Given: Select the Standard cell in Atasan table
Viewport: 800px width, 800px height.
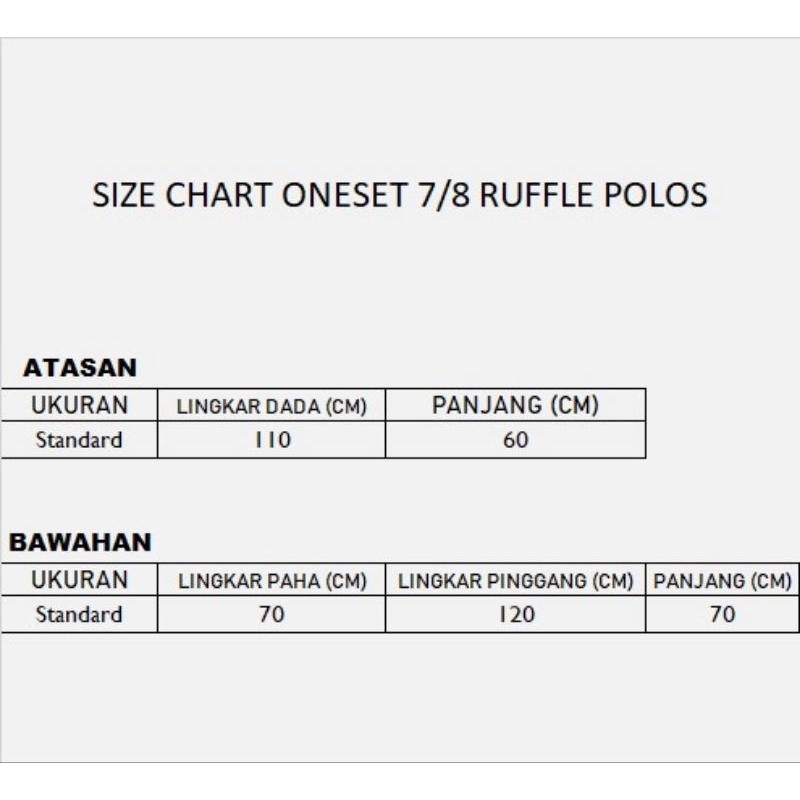Looking at the screenshot, I should point(79,440).
